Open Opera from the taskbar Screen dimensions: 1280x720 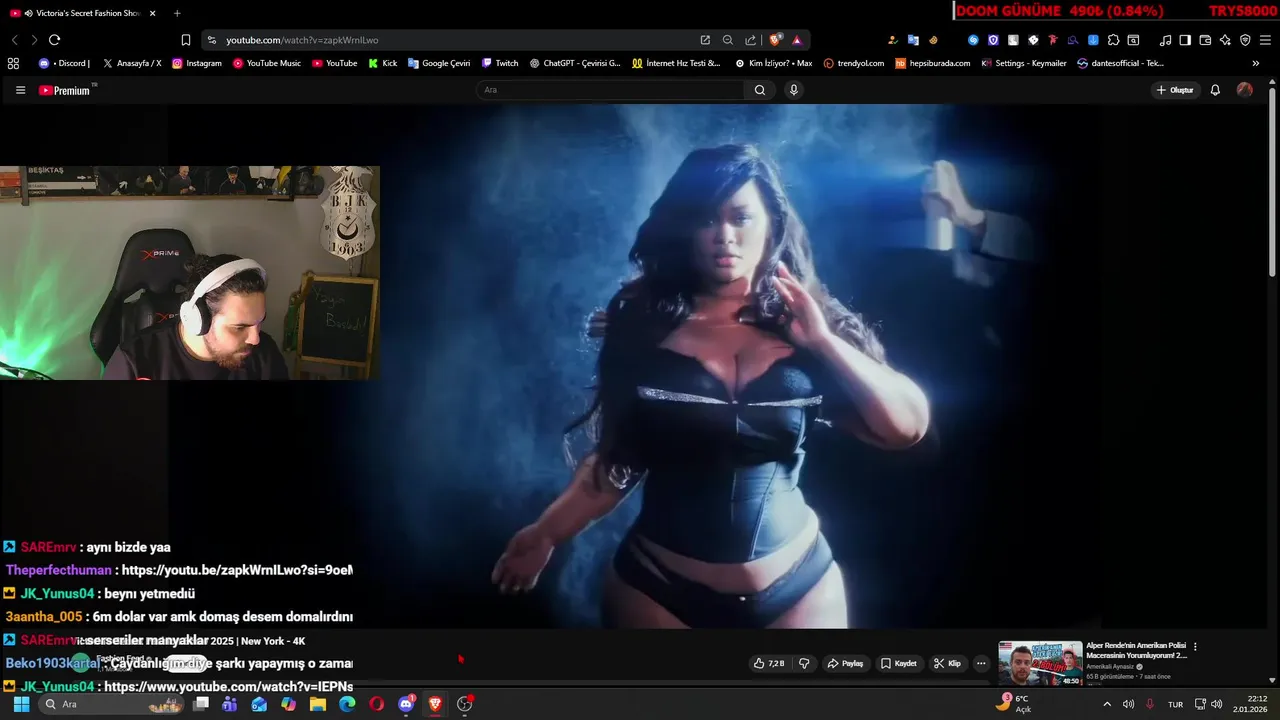click(376, 704)
